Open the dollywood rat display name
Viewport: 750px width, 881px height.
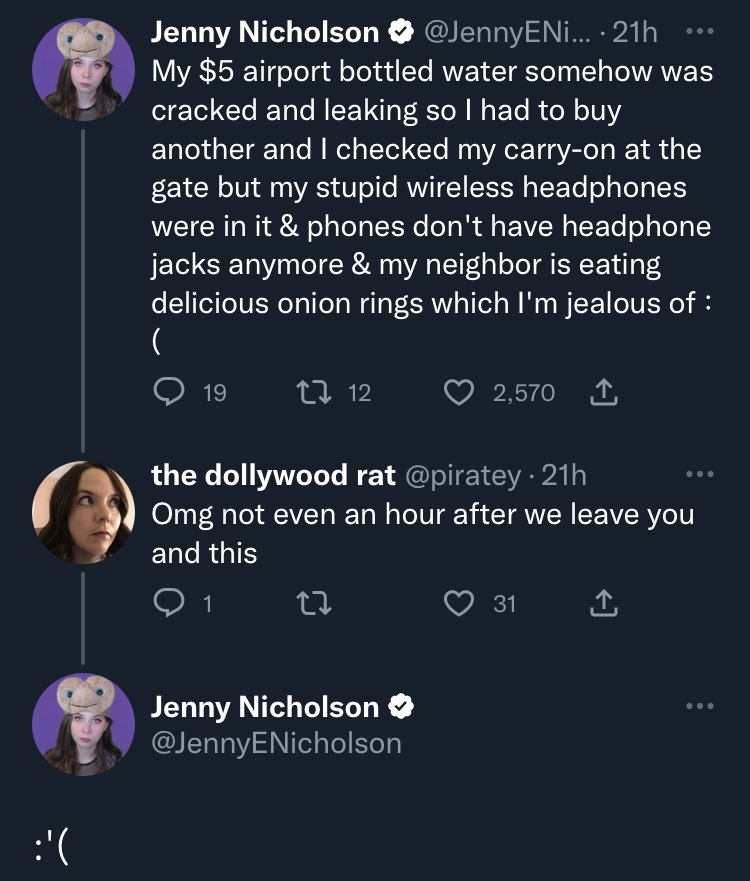click(273, 476)
